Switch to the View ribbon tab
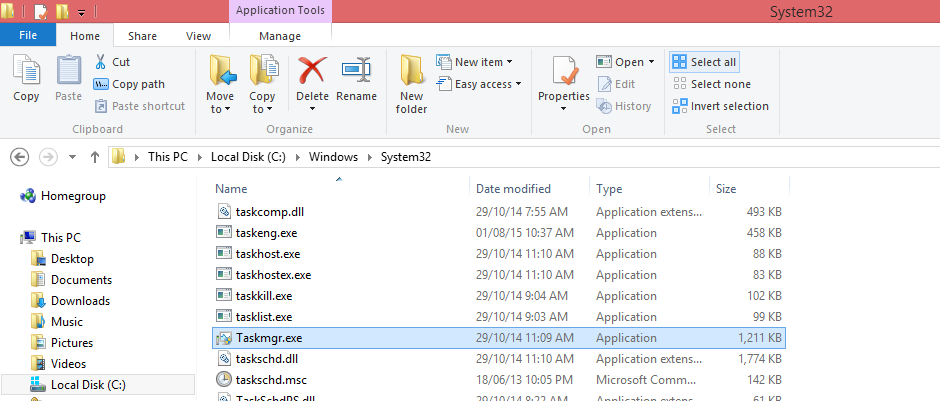The image size is (940, 401). tap(198, 36)
